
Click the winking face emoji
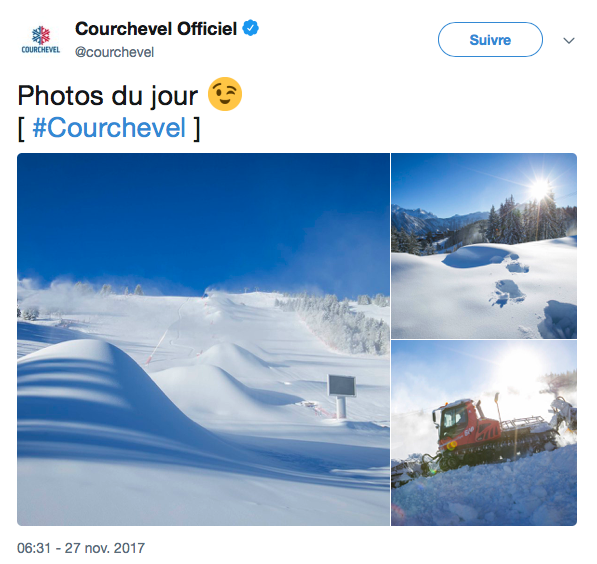[x=225, y=94]
